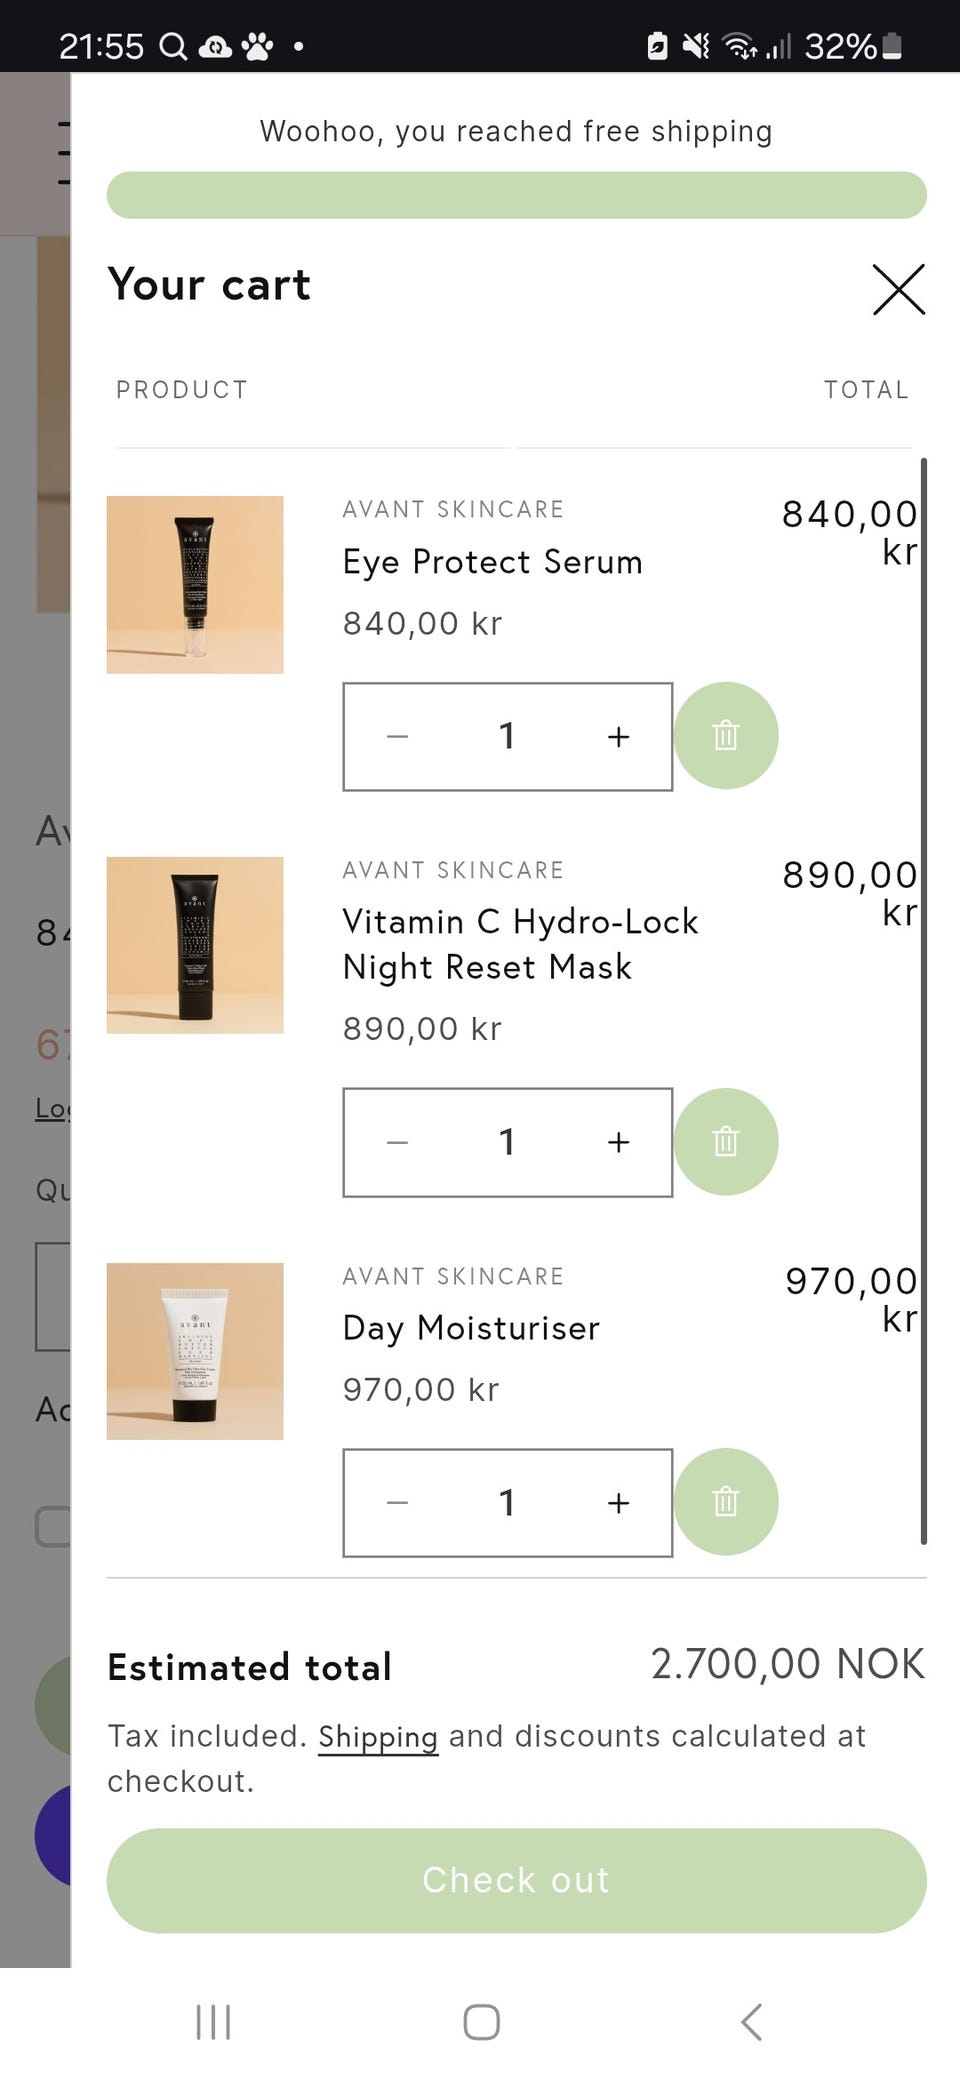Open the Eye Protect Serum title link
This screenshot has height=2080, width=960.
(x=492, y=562)
